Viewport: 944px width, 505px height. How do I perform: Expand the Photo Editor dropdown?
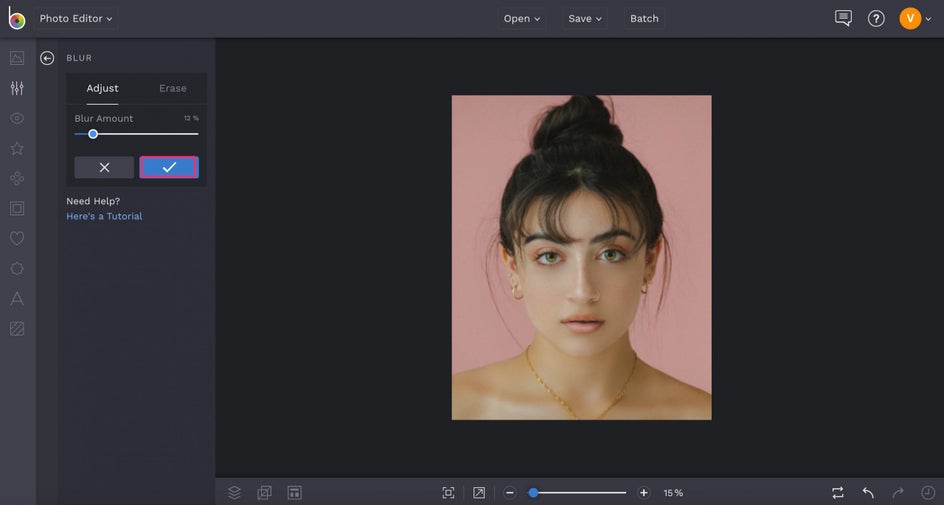click(x=76, y=19)
